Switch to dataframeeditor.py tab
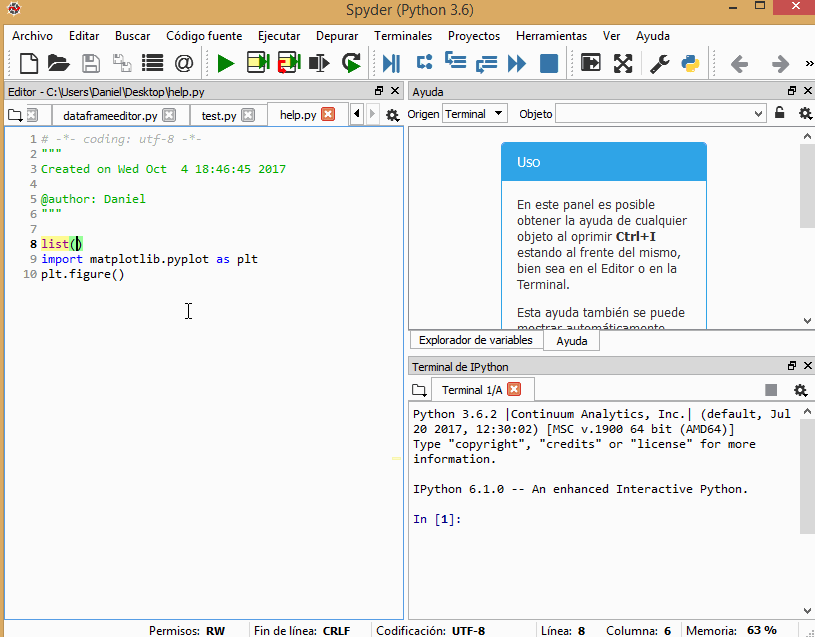 coord(110,115)
